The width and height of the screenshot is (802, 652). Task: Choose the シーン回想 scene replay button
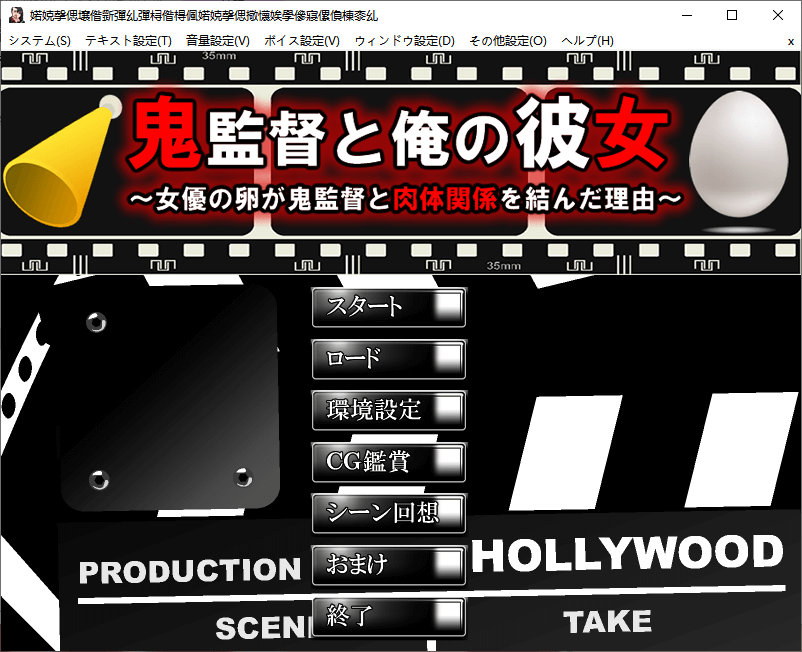point(388,513)
